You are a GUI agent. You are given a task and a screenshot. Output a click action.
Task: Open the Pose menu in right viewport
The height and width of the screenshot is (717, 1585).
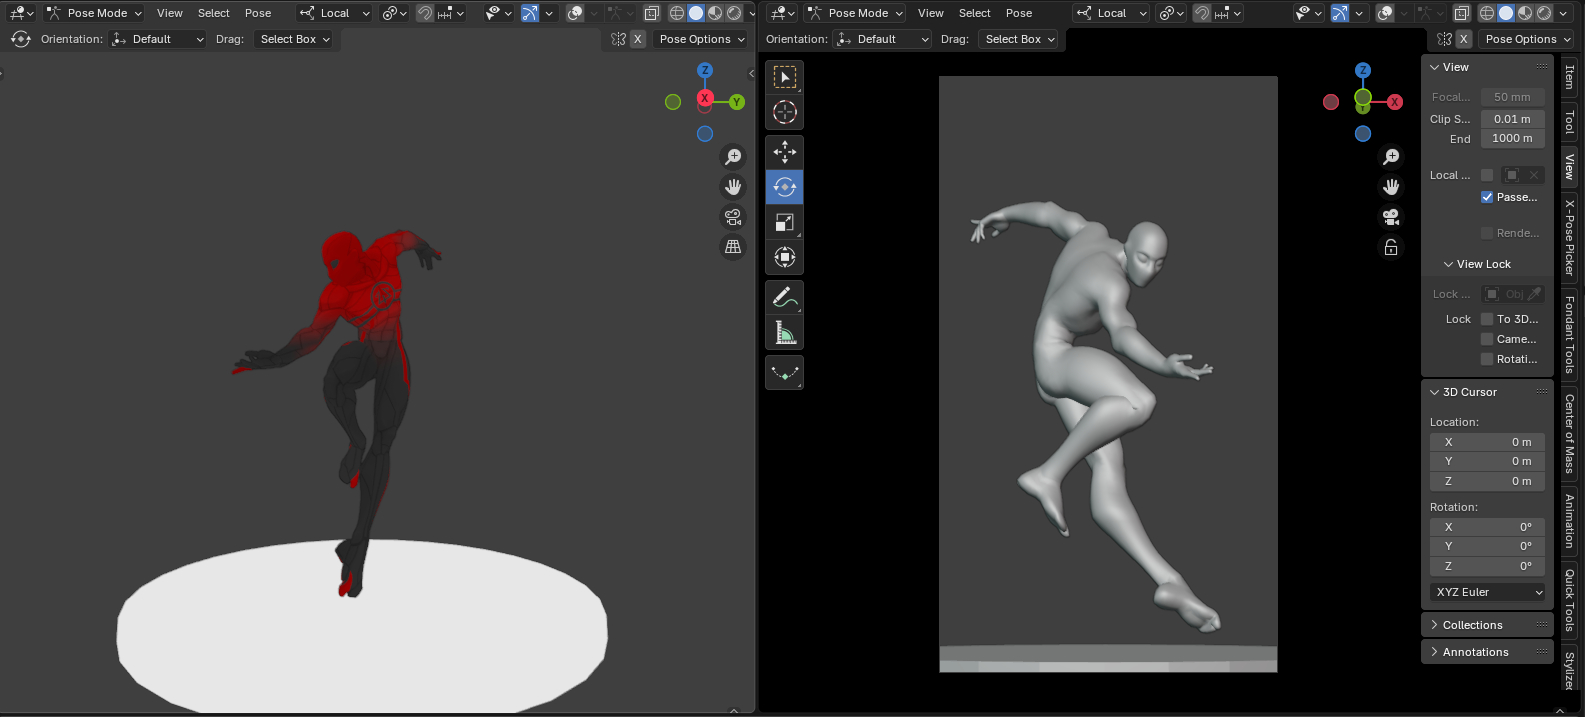pos(1018,13)
